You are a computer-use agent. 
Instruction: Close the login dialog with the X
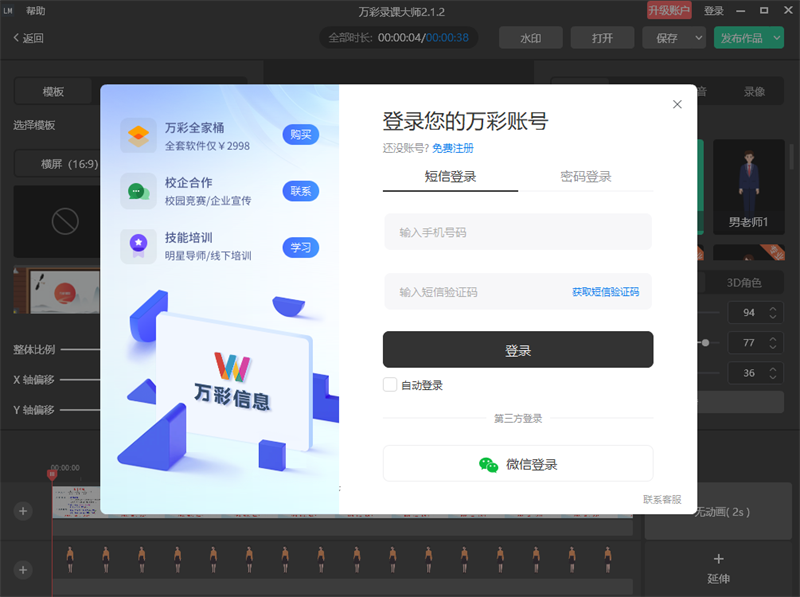677,104
